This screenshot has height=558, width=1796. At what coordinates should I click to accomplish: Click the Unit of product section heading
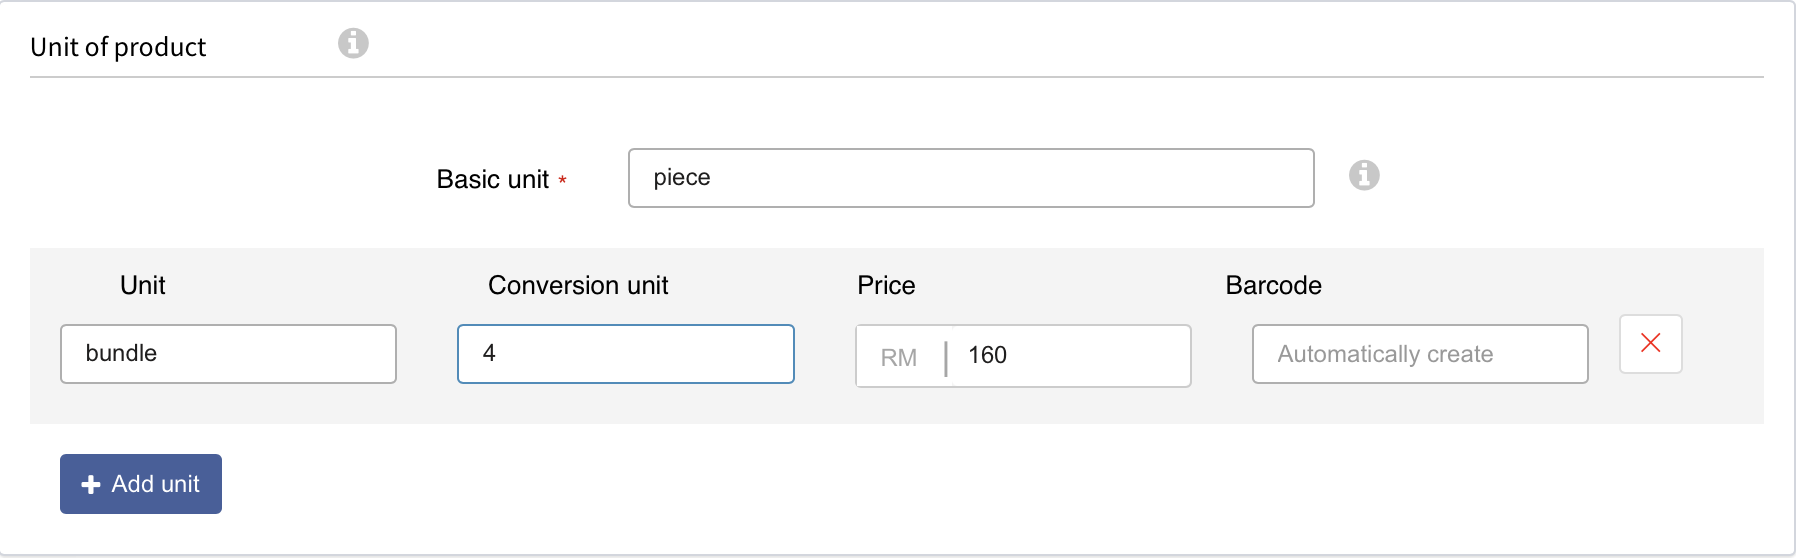(118, 47)
